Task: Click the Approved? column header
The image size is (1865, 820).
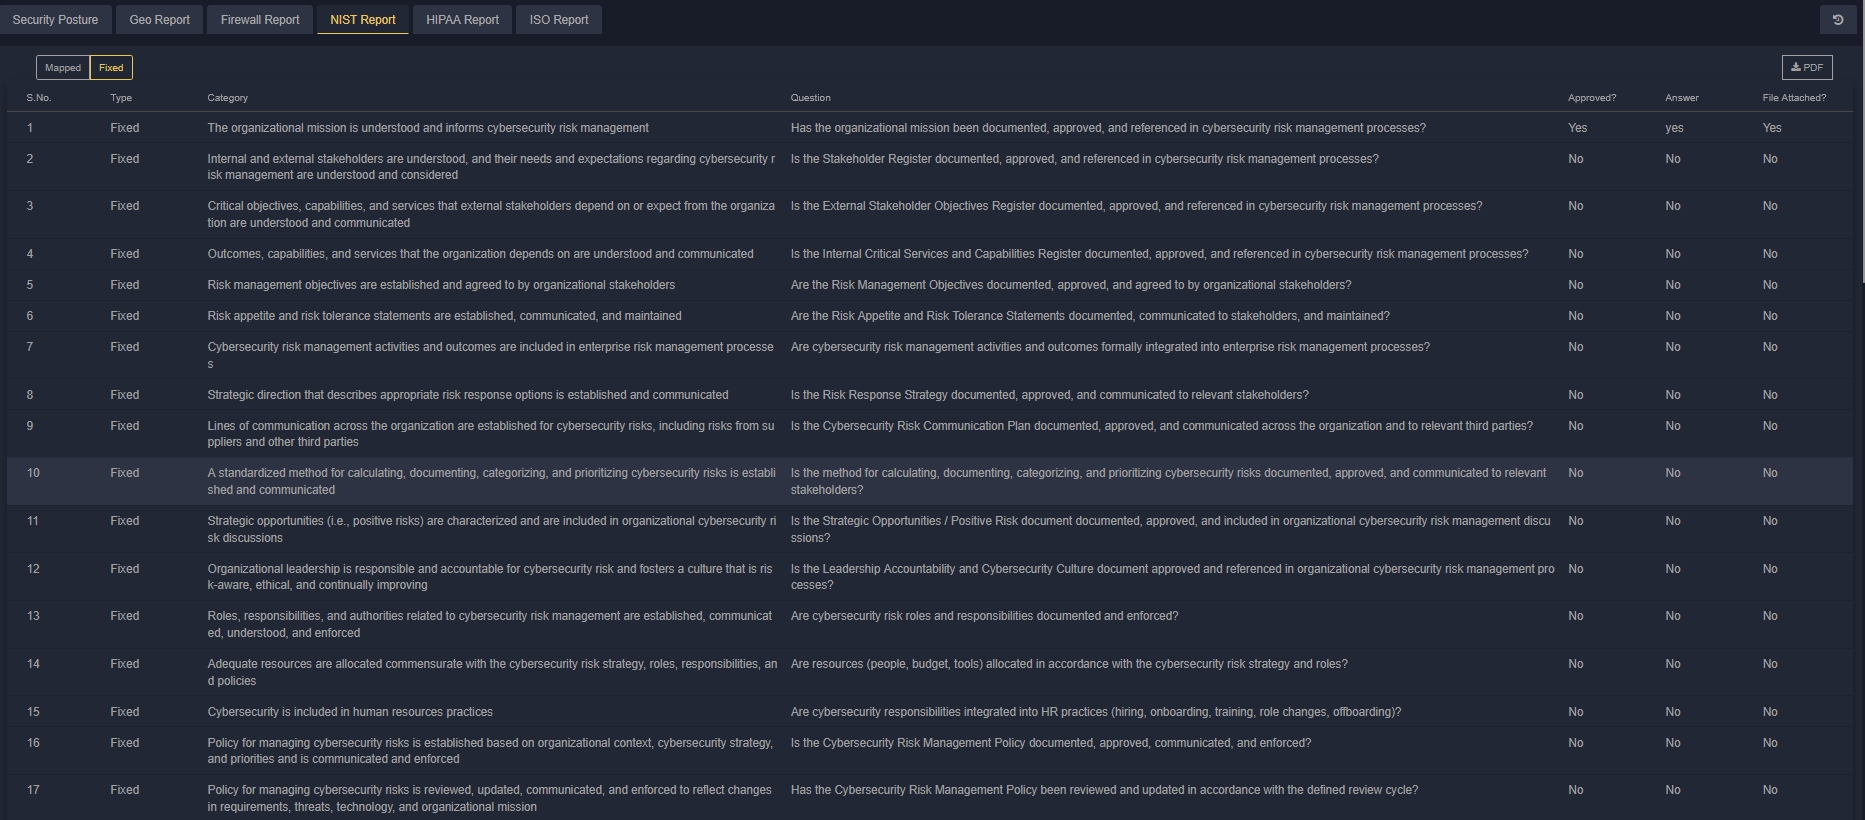Action: 1592,98
